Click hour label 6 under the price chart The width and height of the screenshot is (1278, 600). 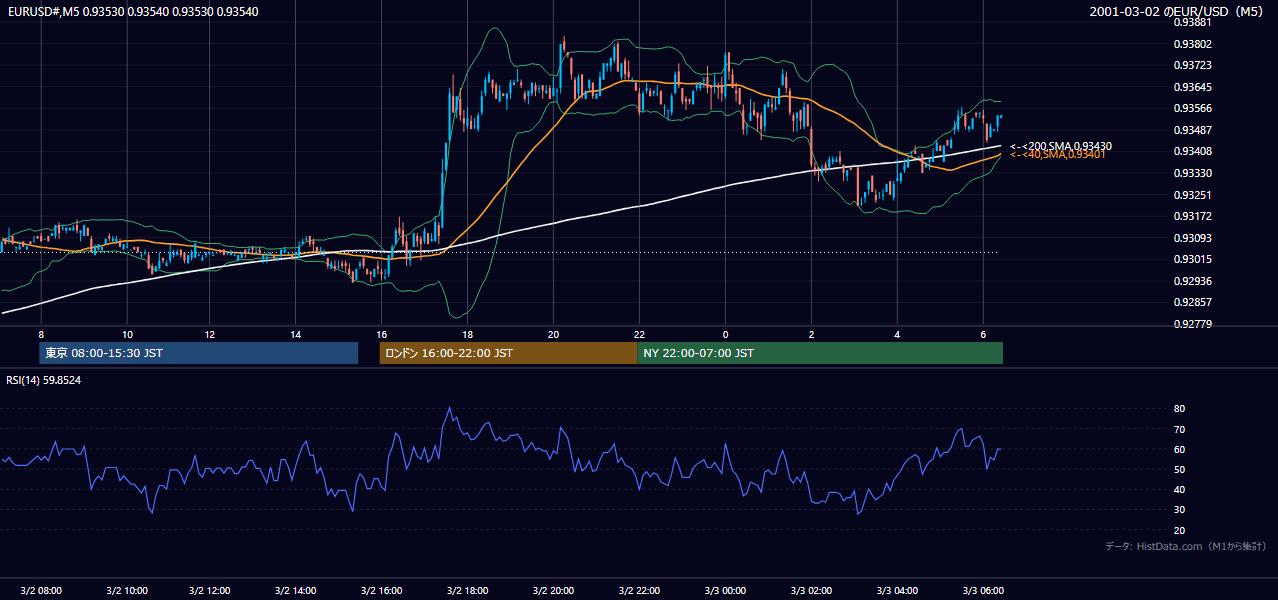[x=984, y=334]
